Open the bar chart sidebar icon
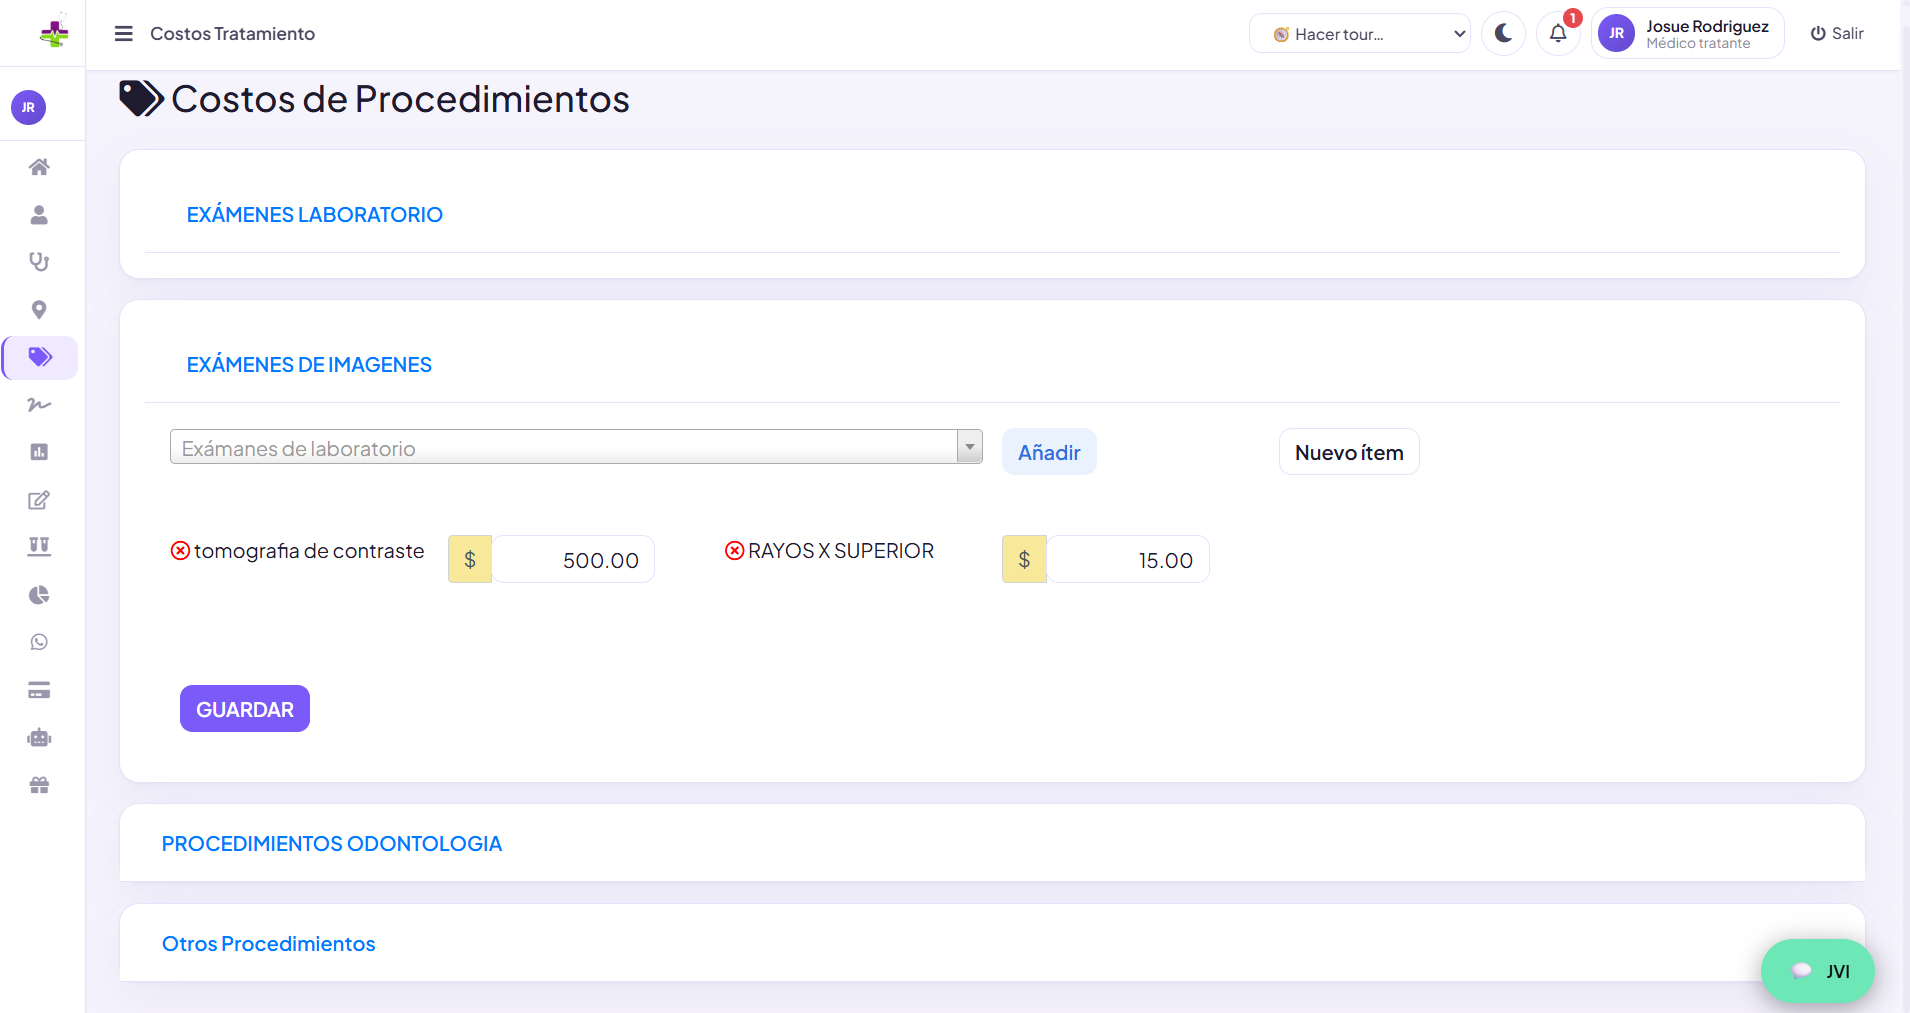 point(39,452)
